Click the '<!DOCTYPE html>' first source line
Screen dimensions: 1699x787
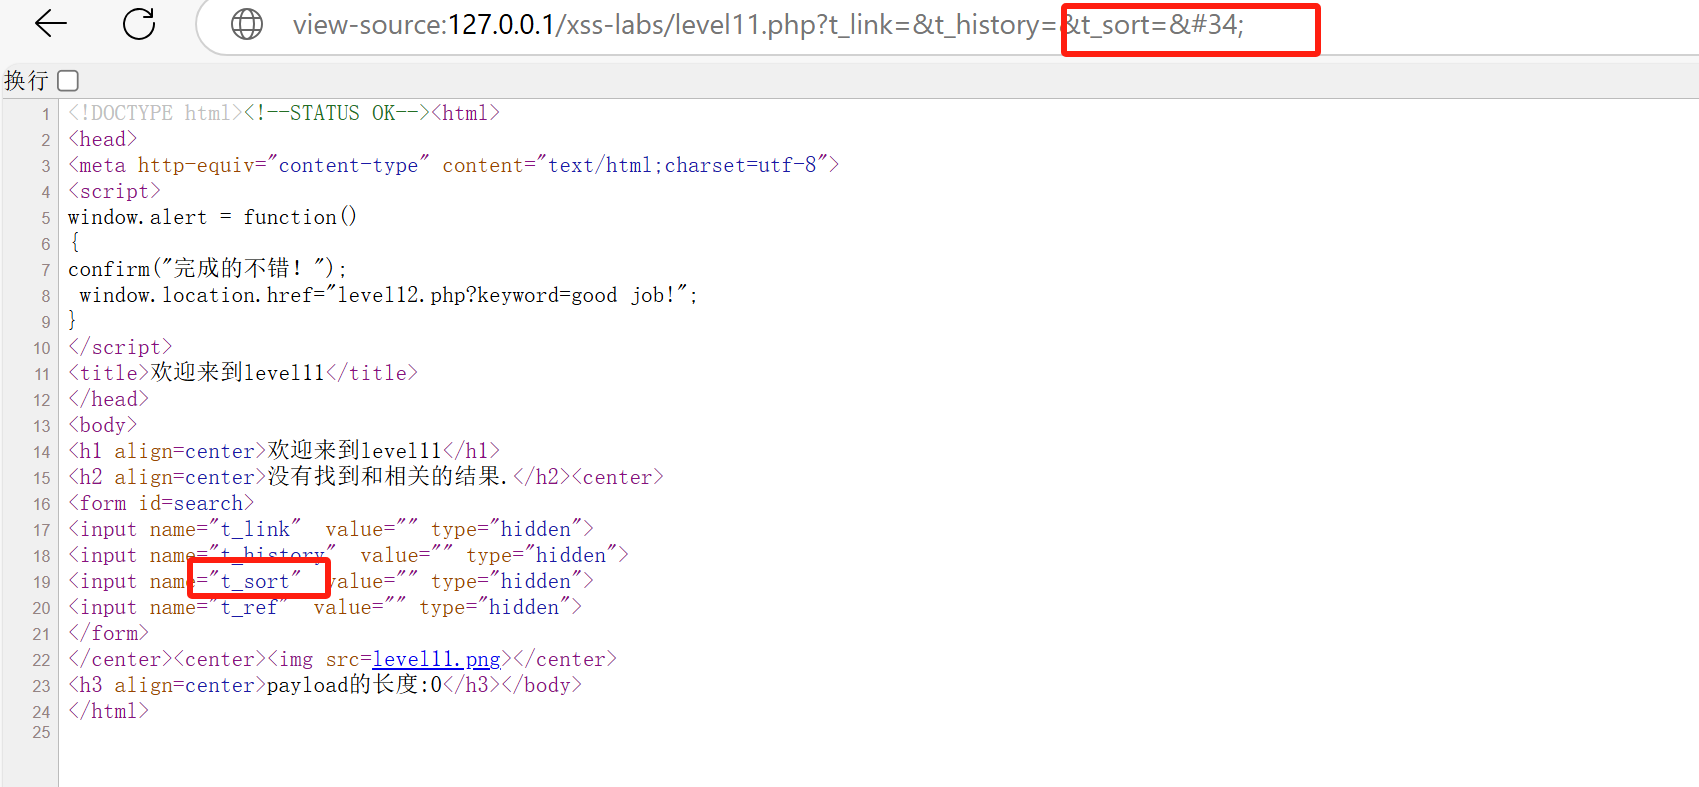pyautogui.click(x=284, y=113)
